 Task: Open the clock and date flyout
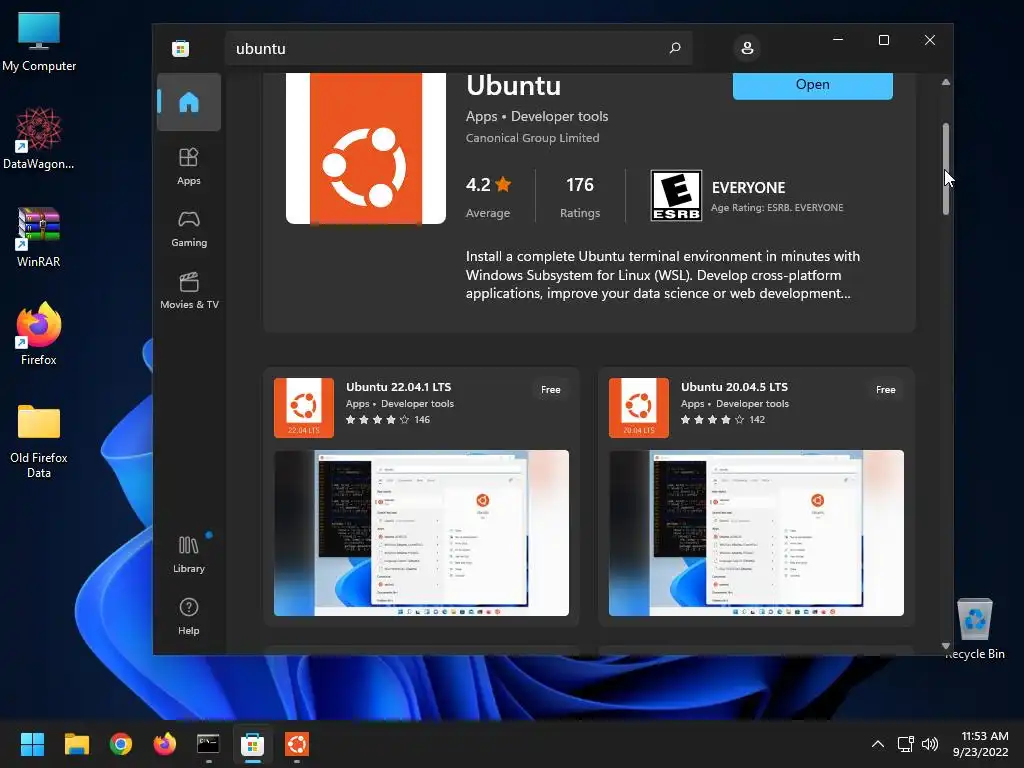tap(981, 744)
